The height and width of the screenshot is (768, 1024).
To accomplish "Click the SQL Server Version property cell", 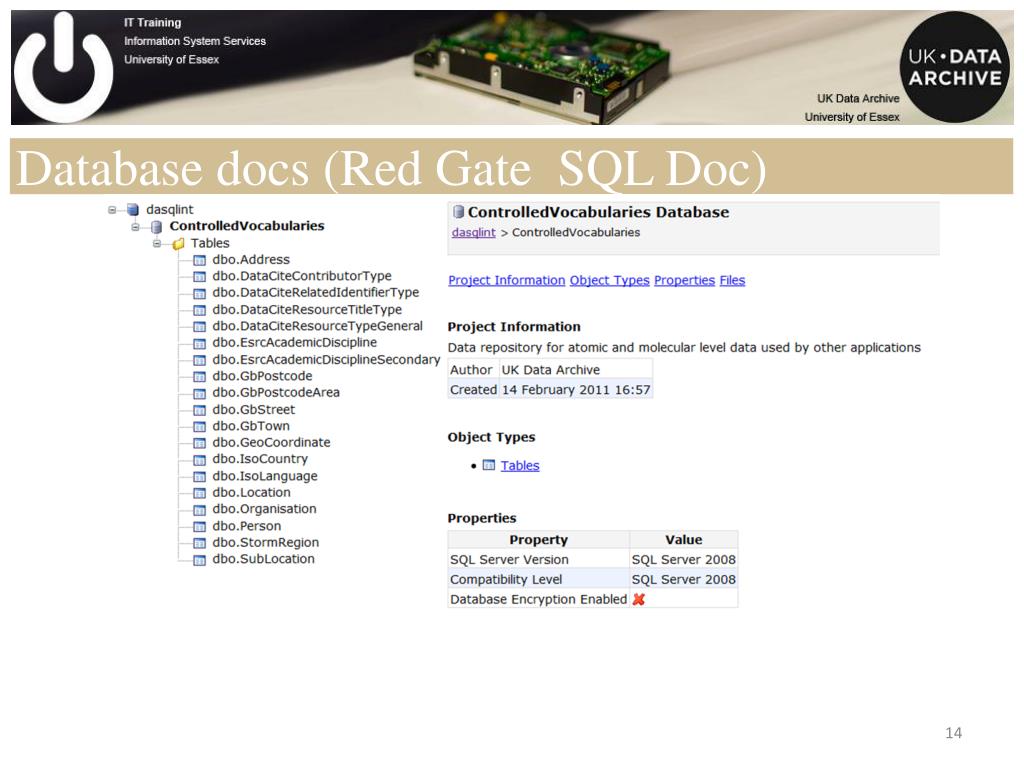I will tap(539, 560).
